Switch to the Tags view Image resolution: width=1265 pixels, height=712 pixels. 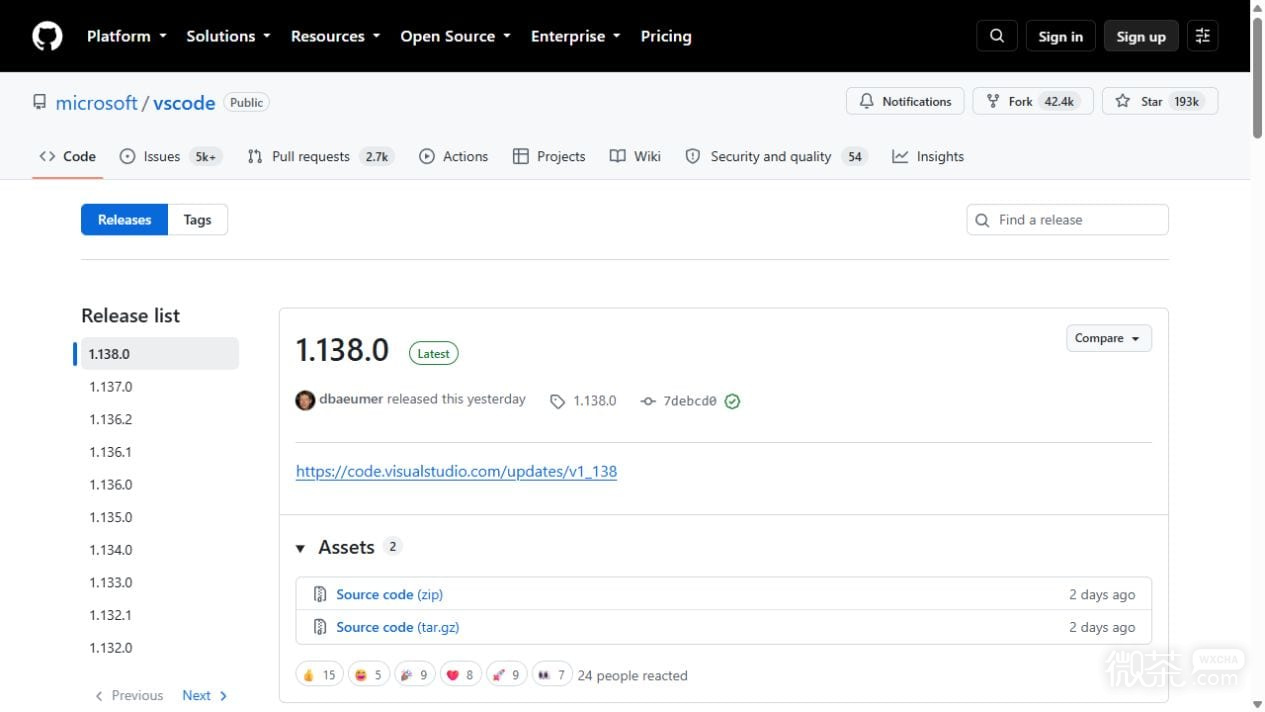click(197, 220)
